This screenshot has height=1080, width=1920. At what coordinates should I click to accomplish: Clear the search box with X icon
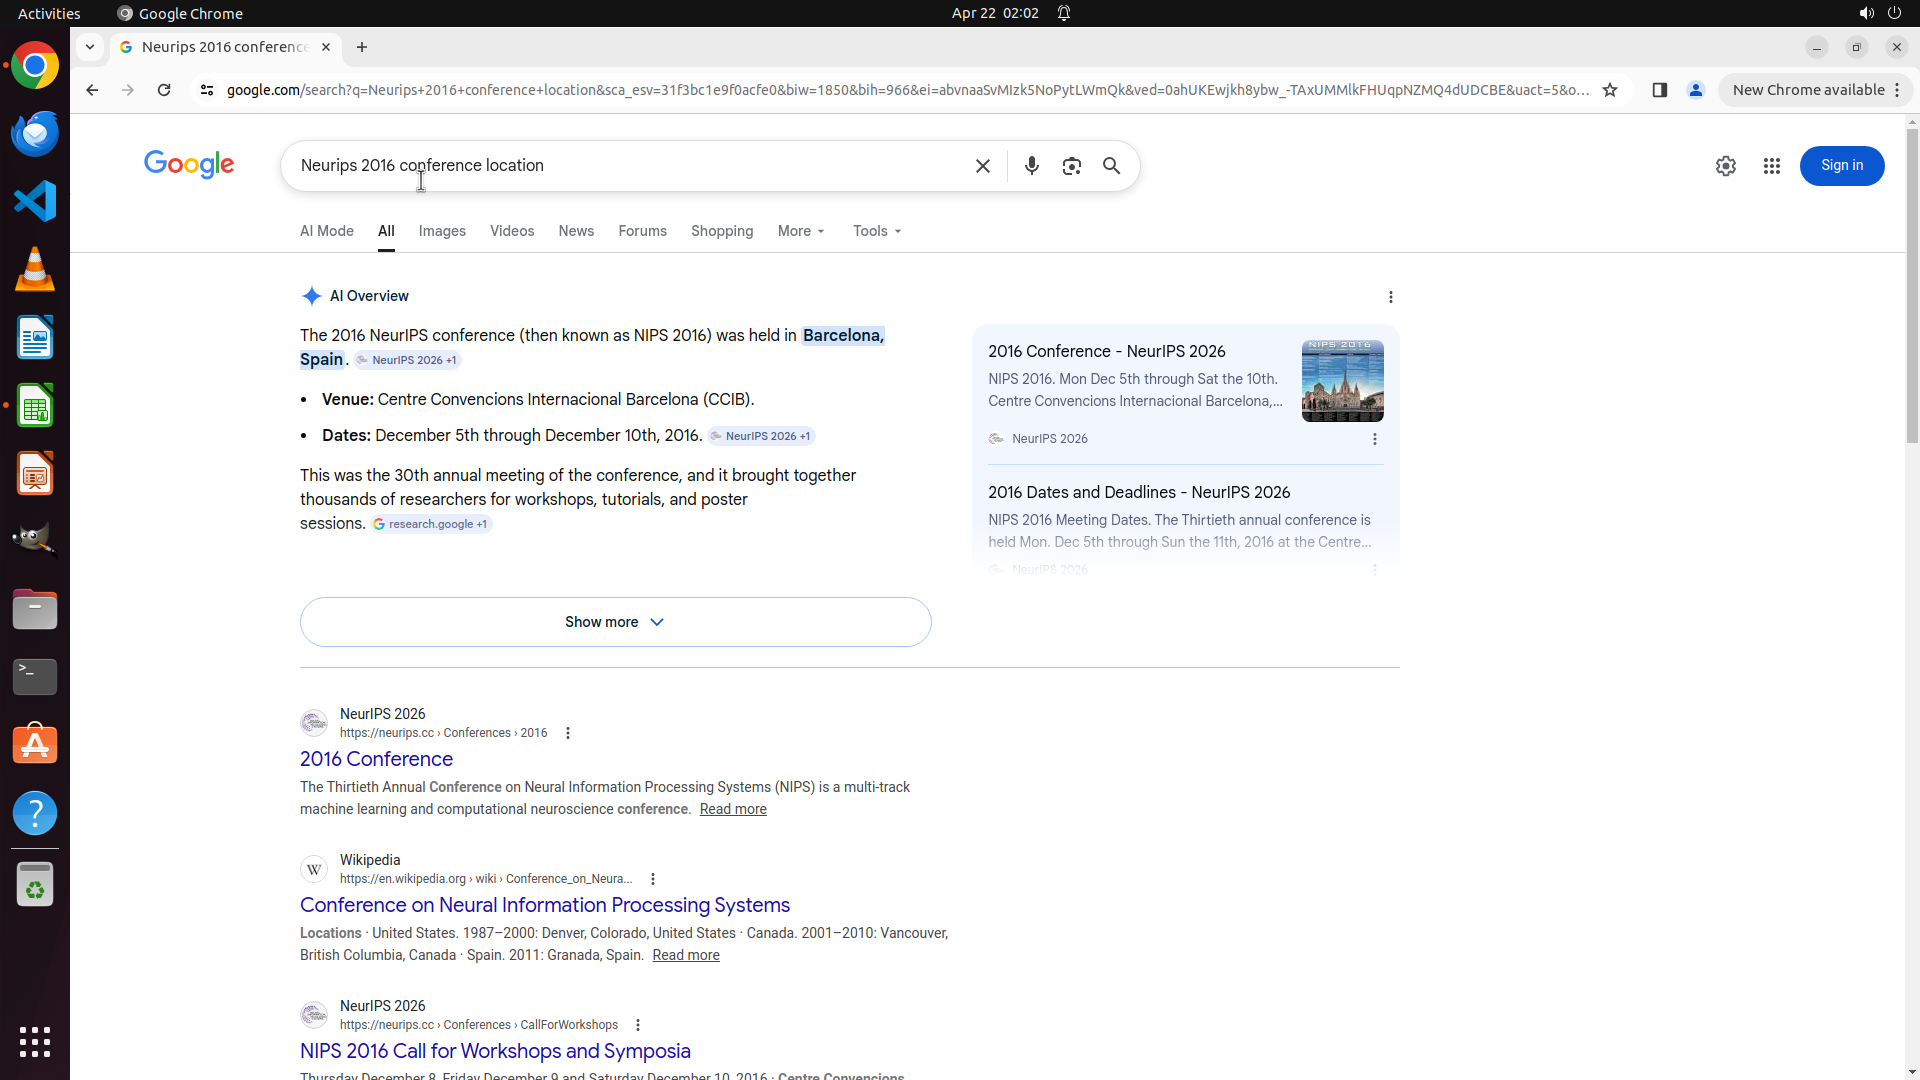(982, 166)
